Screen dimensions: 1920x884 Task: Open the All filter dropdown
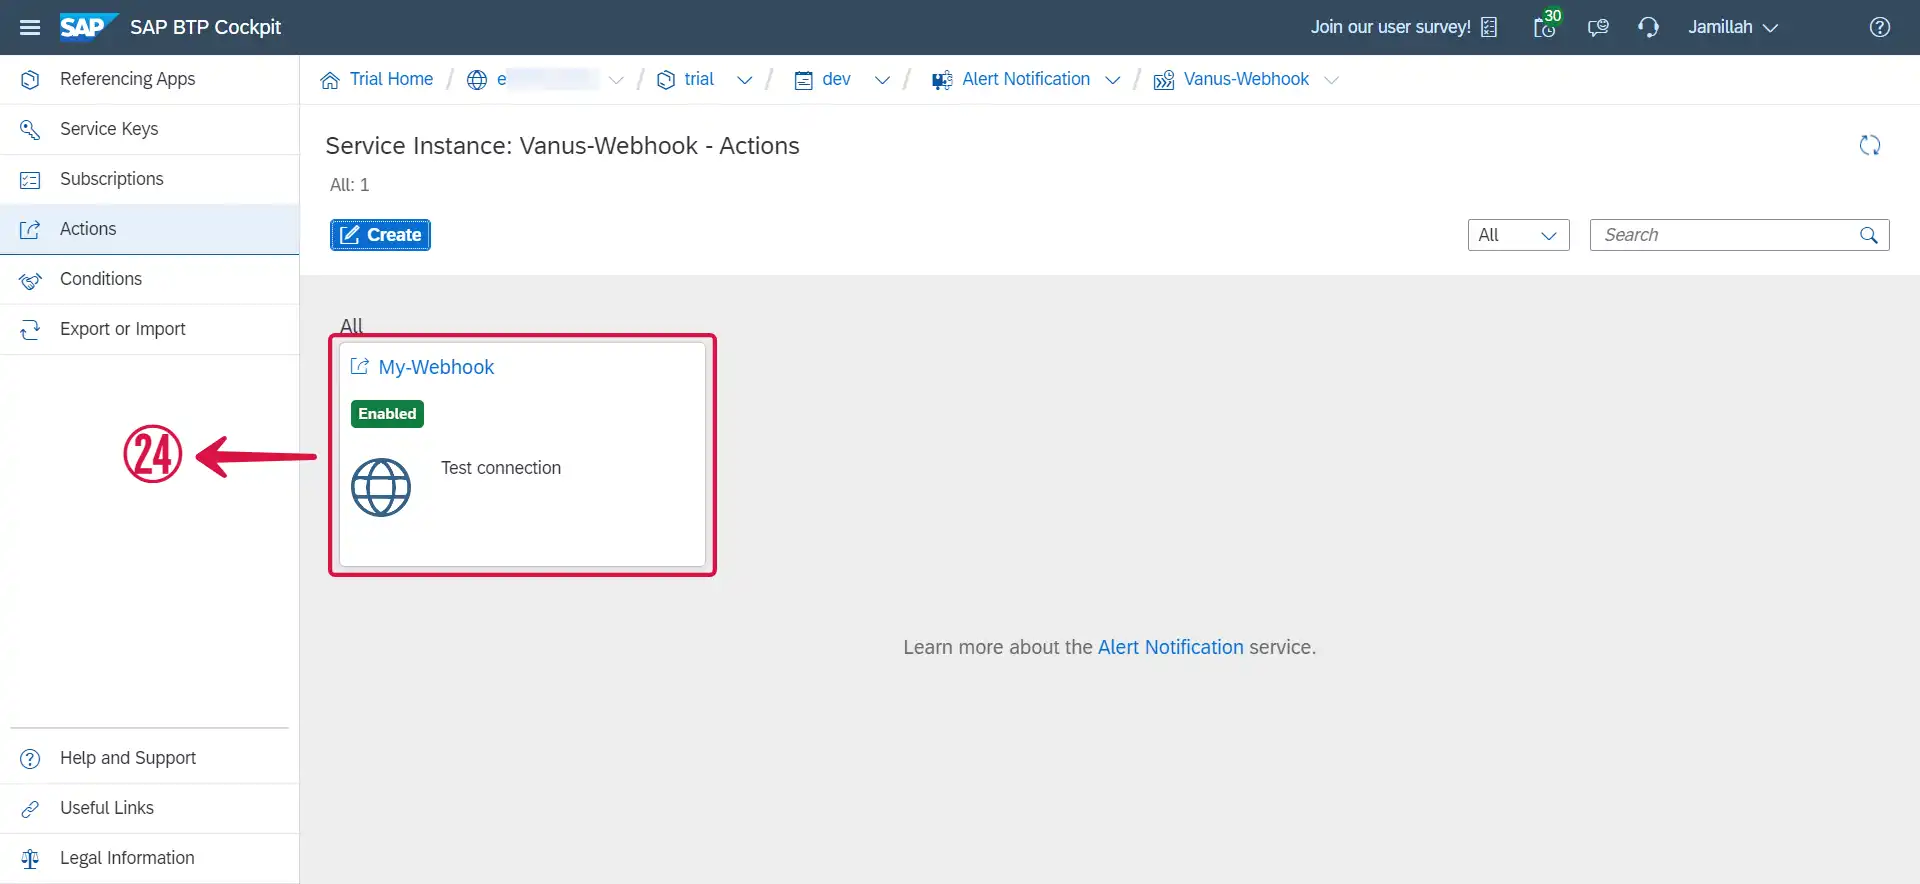pyautogui.click(x=1518, y=235)
